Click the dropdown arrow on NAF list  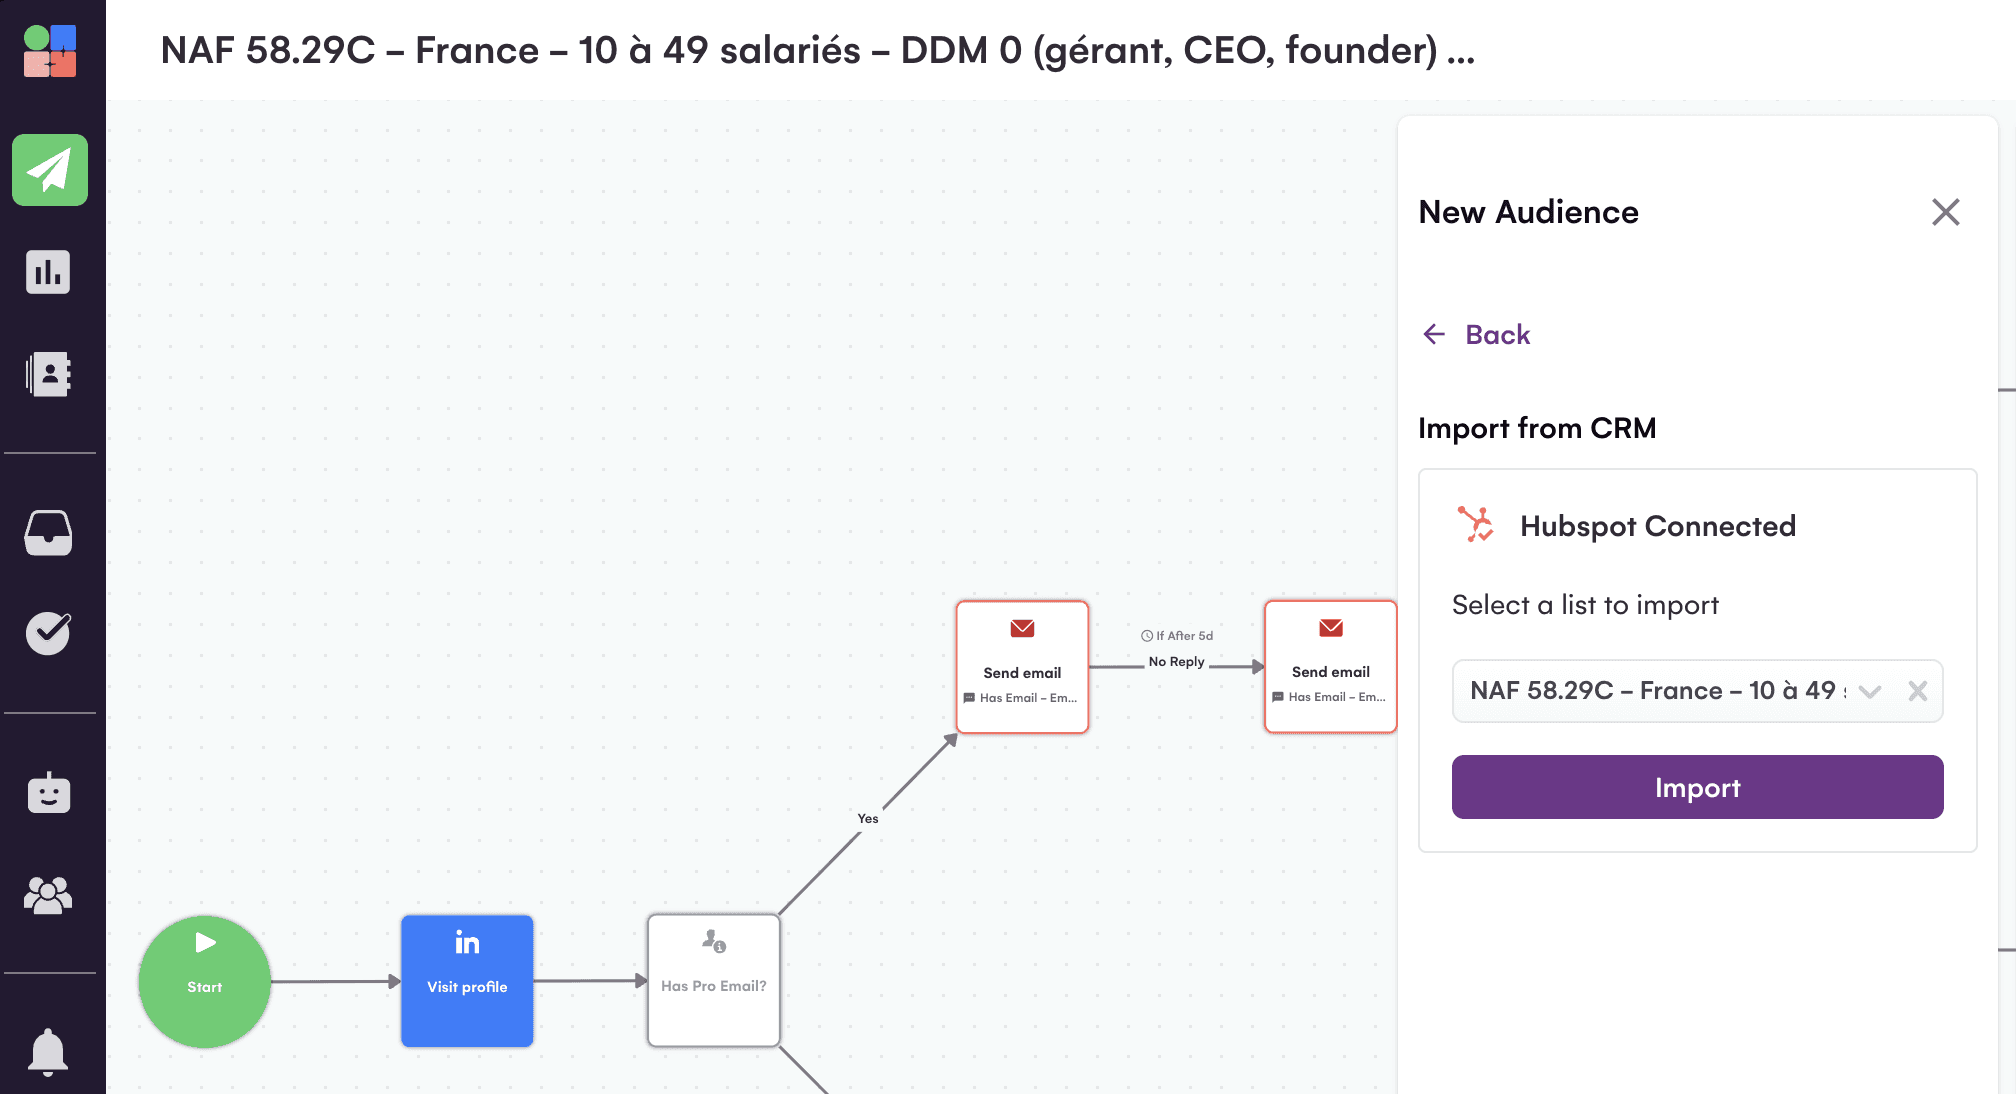coord(1871,691)
